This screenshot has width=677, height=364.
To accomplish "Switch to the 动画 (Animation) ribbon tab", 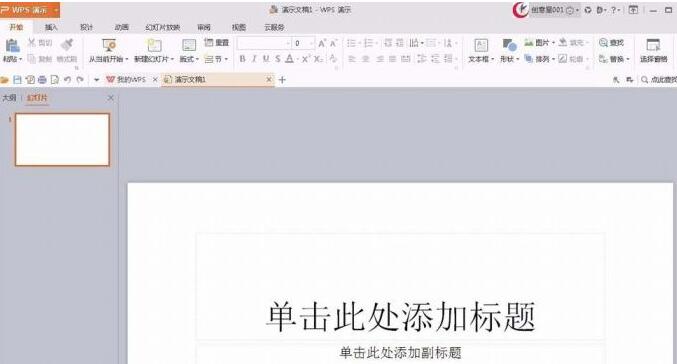I will coord(122,27).
